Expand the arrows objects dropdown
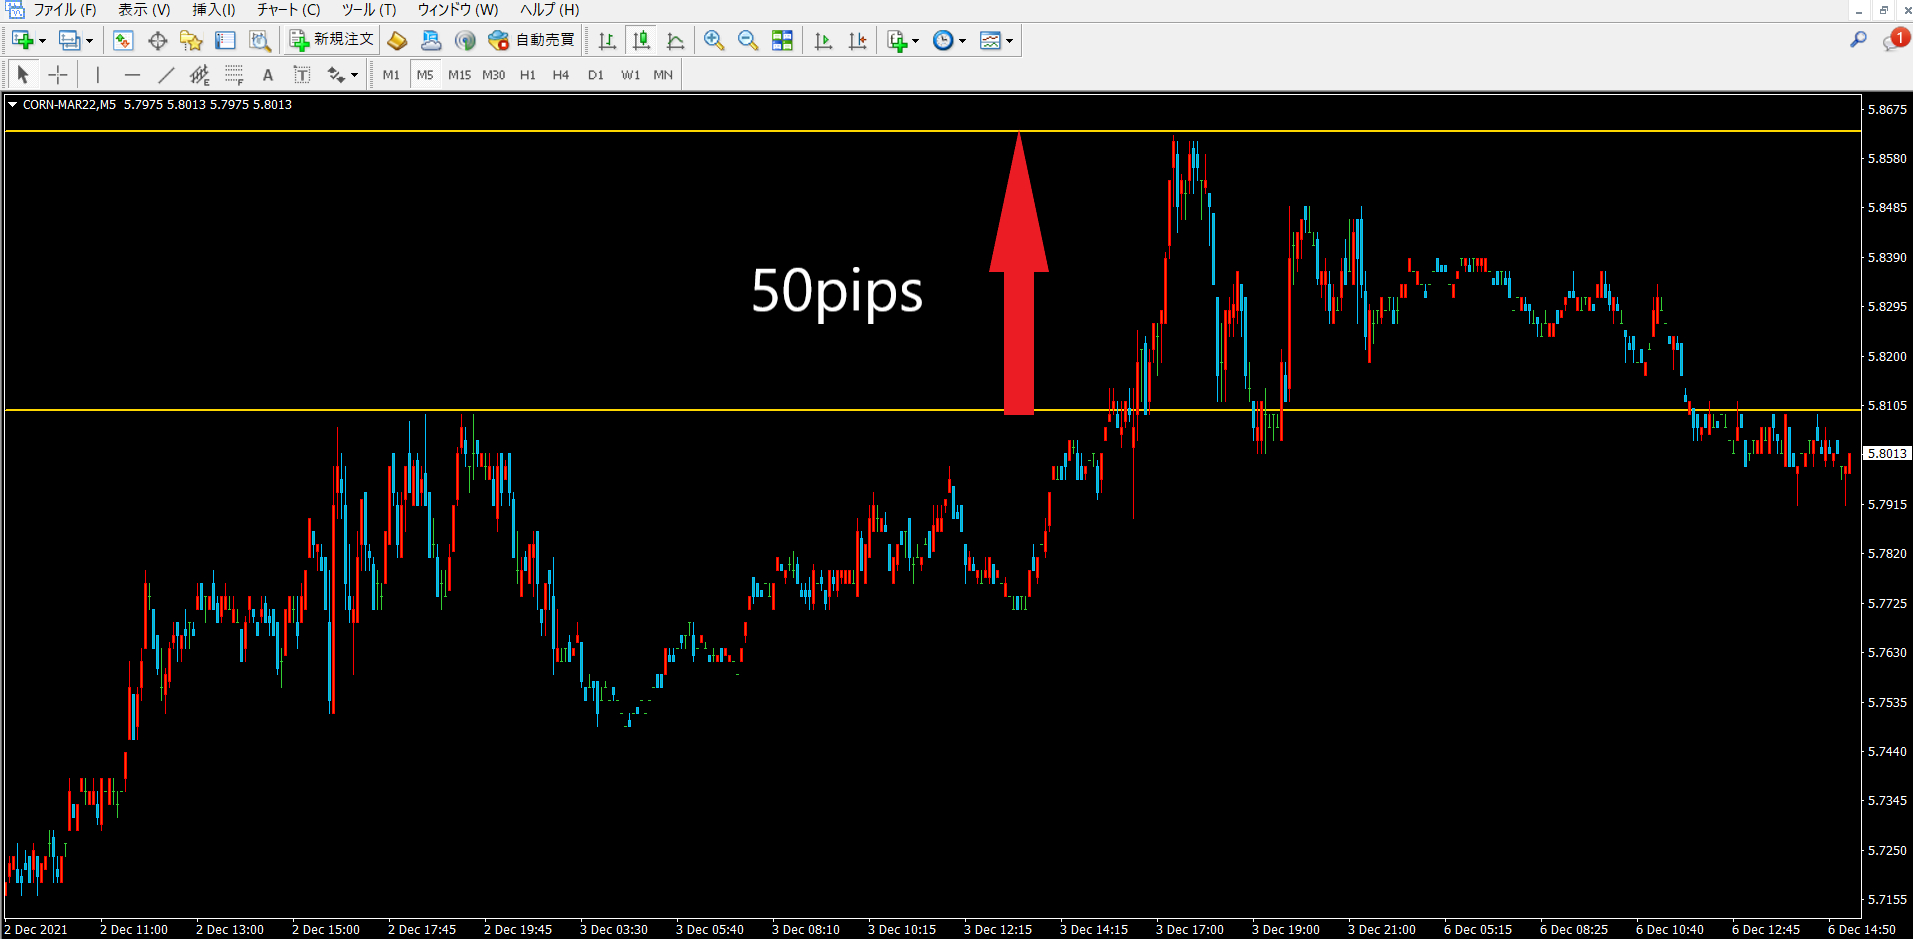Viewport: 1913px width, 939px height. [354, 75]
